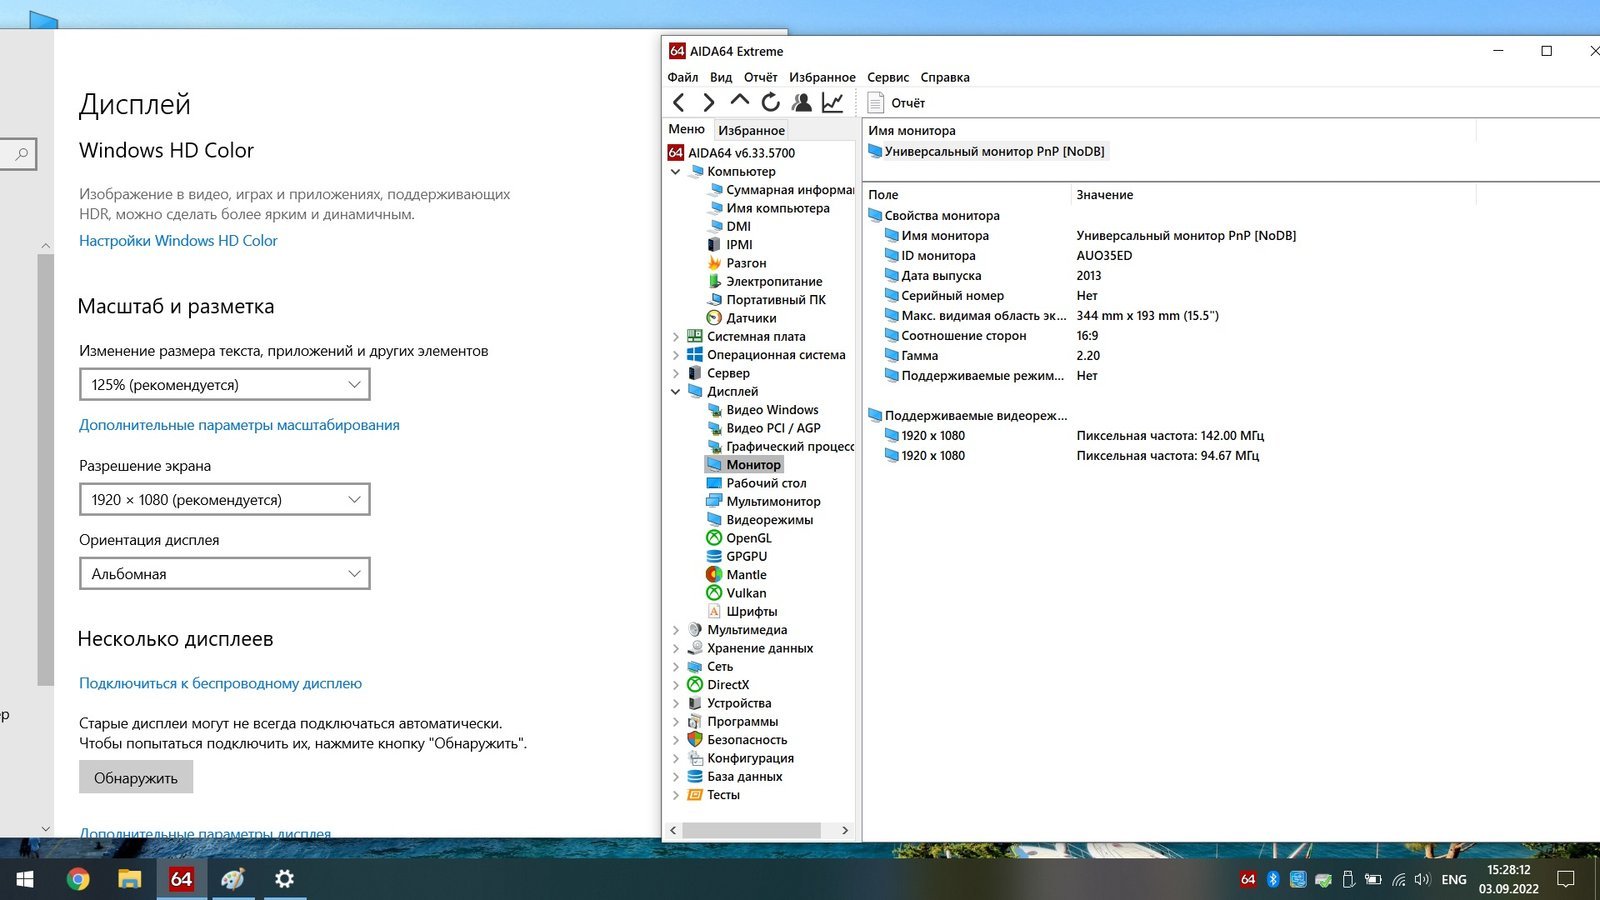Click the Bluetooth tray icon
Image resolution: width=1600 pixels, height=900 pixels.
[1273, 879]
